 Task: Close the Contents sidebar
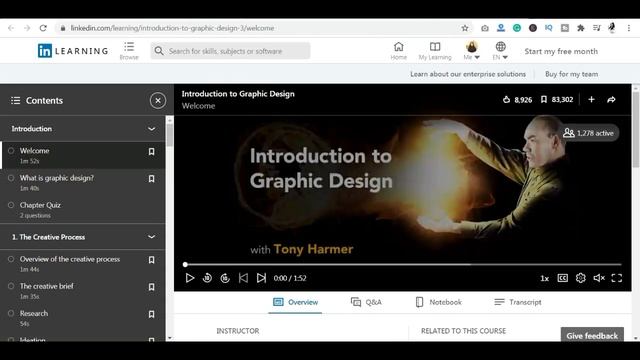pos(158,100)
